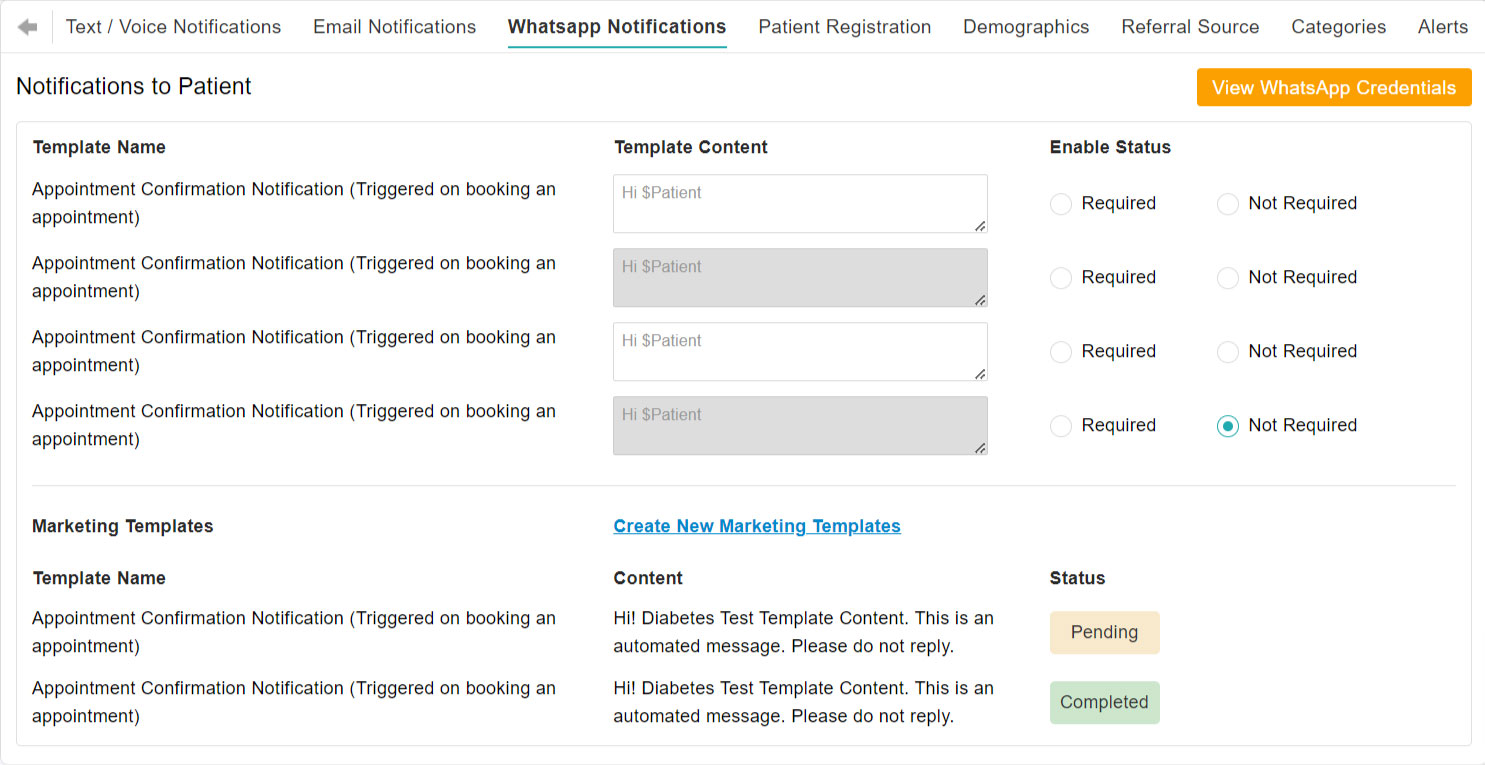Image resolution: width=1485 pixels, height=765 pixels.
Task: Enable Required for the first appointment template
Action: 1061,204
